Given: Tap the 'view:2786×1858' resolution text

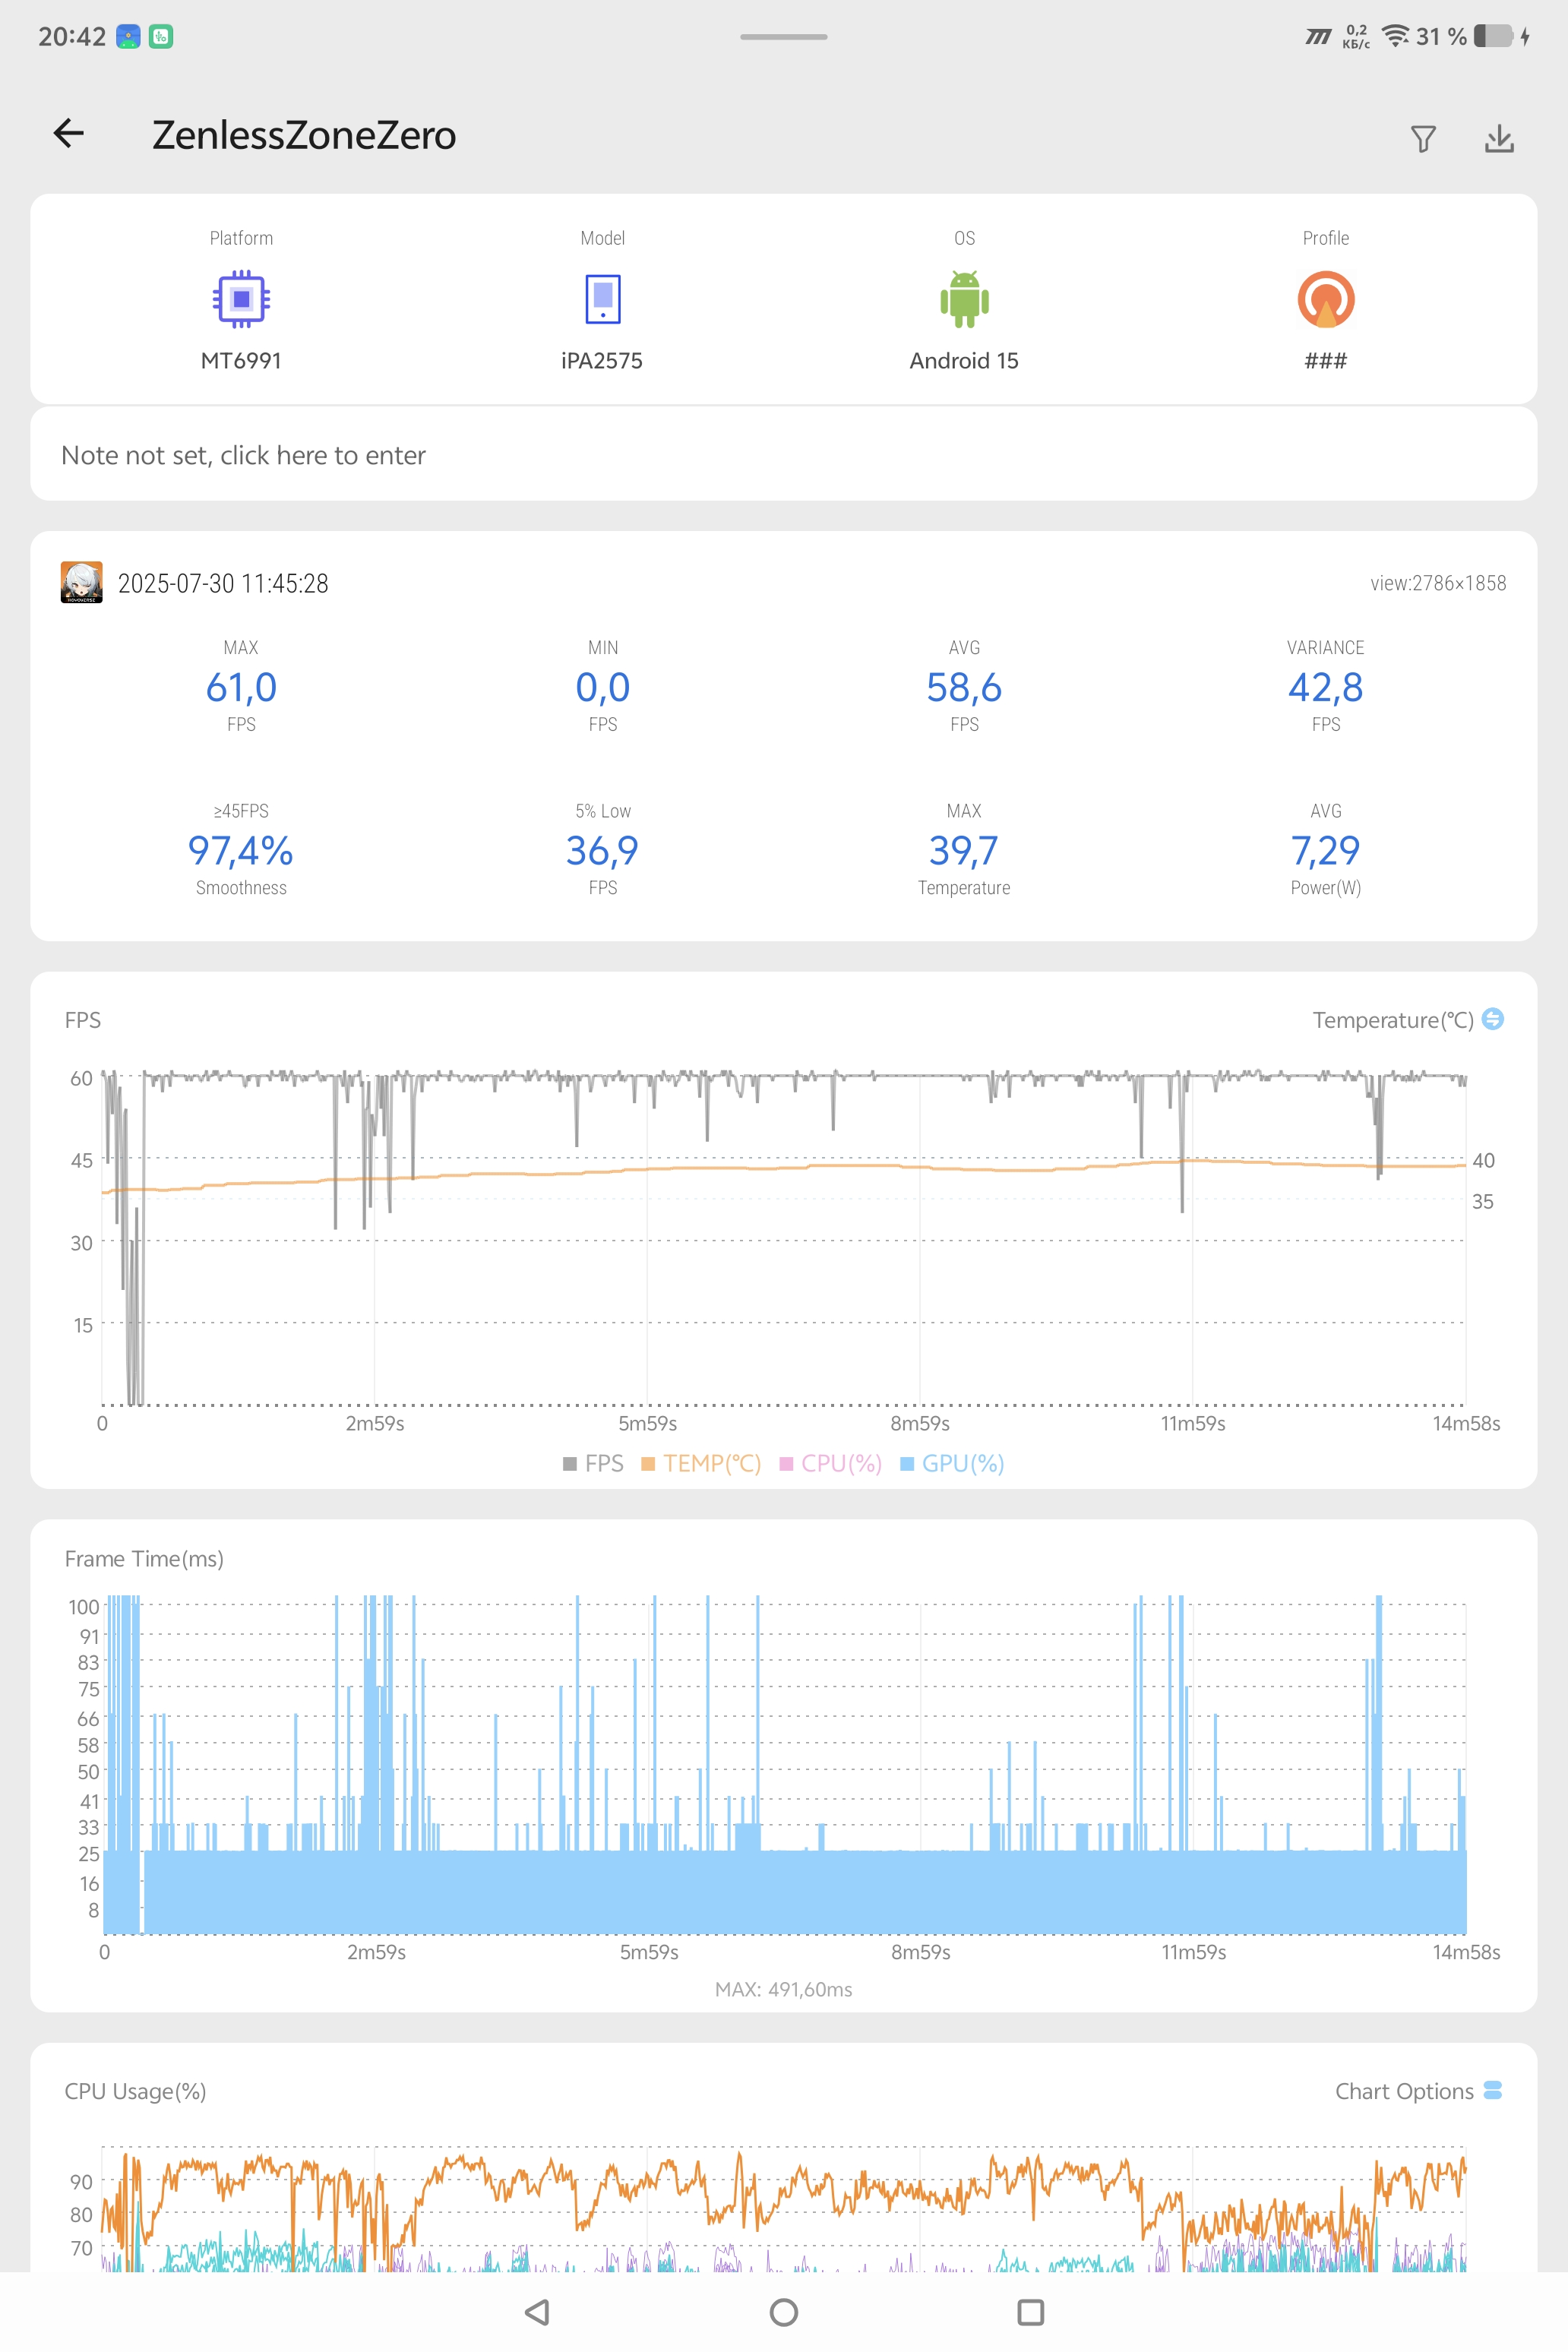Looking at the screenshot, I should click(x=1438, y=583).
